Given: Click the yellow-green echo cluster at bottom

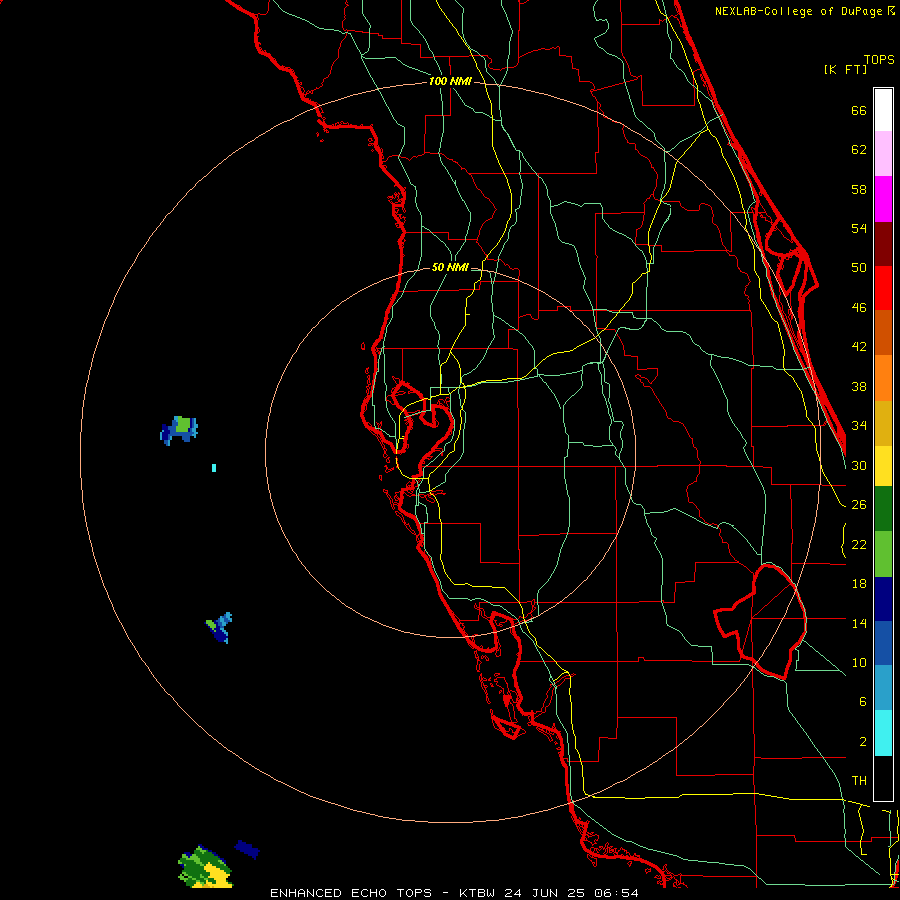Looking at the screenshot, I should (x=205, y=867).
